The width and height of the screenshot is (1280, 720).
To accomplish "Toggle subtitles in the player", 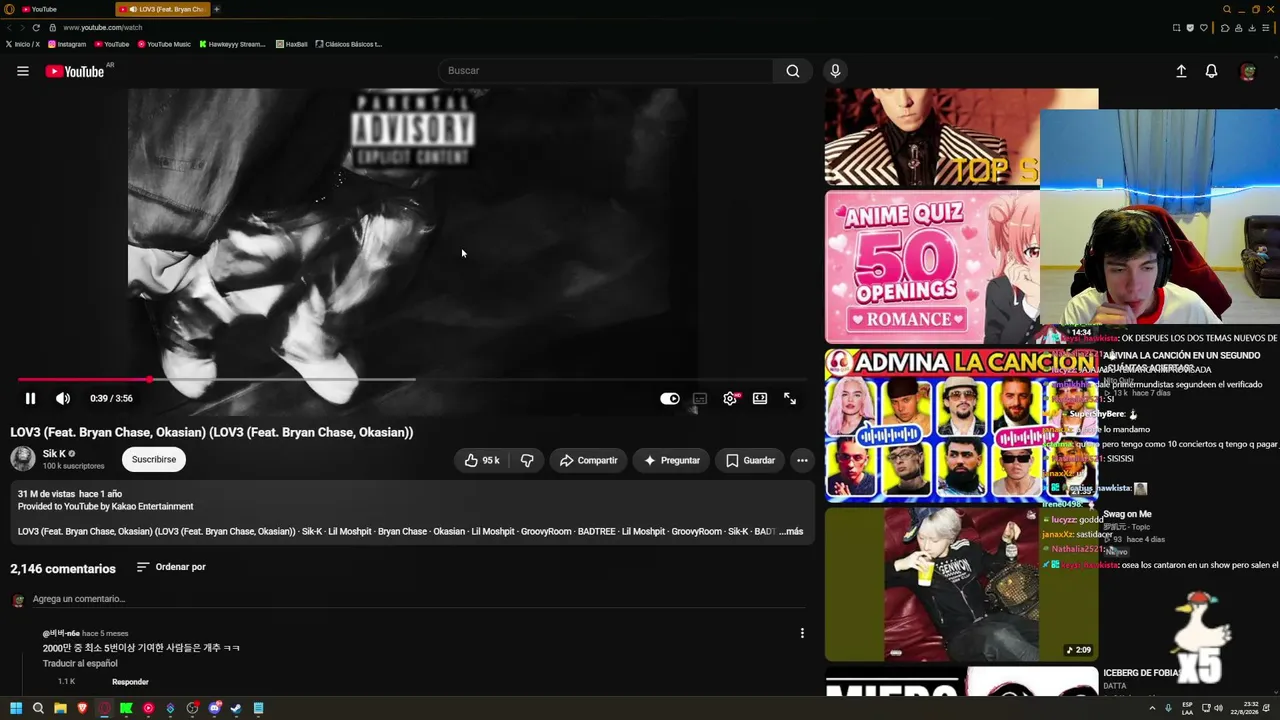I will click(700, 398).
